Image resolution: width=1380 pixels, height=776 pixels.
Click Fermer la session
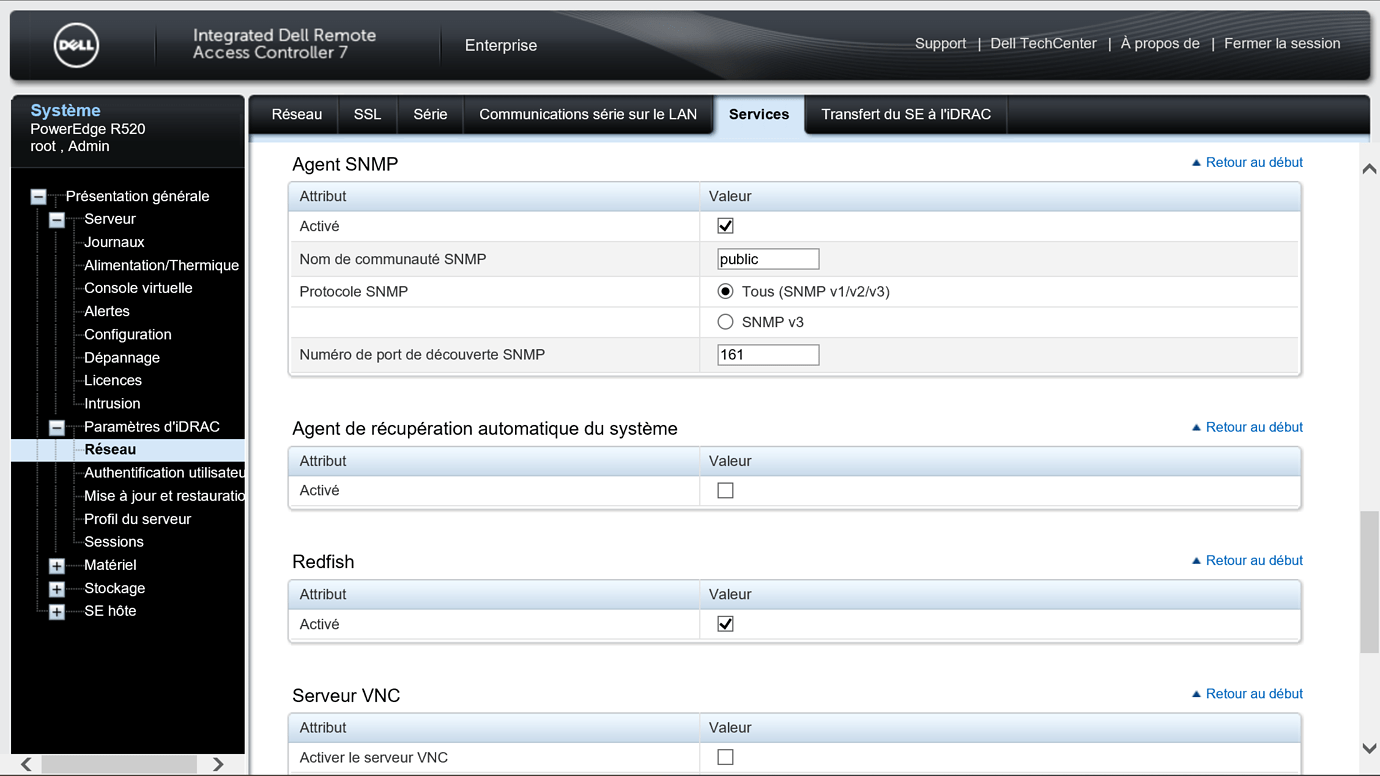1282,43
